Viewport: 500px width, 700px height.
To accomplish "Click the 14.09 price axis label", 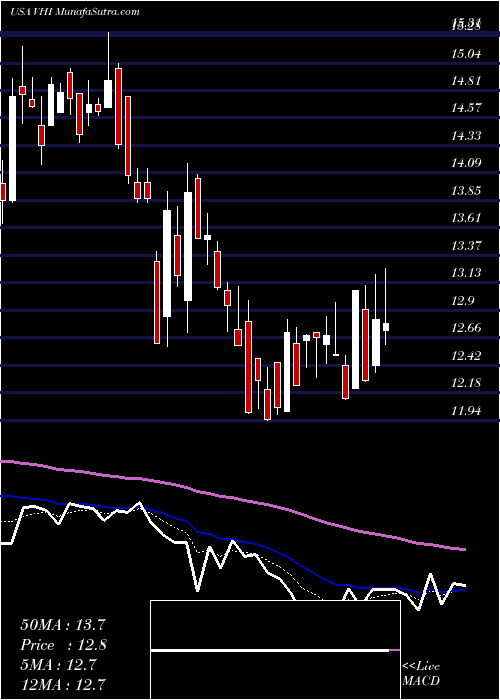I will [467, 163].
